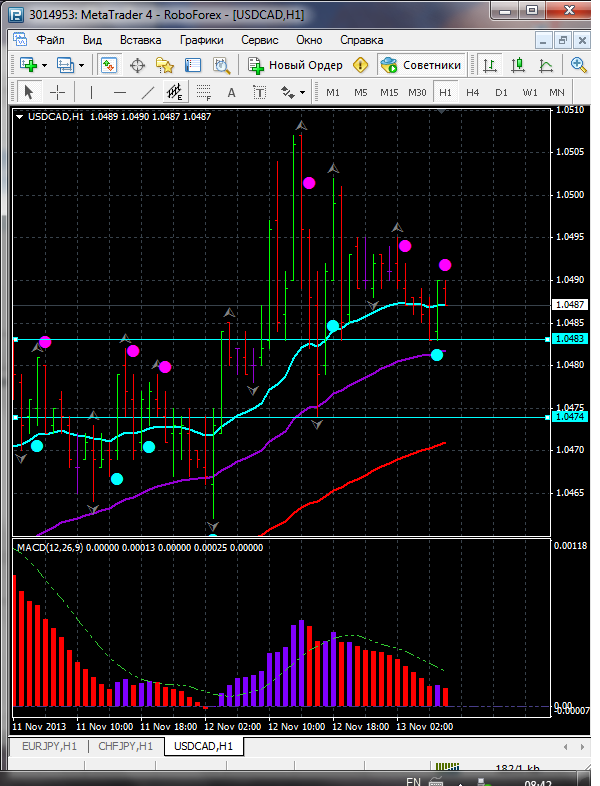Click the crosshair tool
Screen dimensions: 600x786
58,92
